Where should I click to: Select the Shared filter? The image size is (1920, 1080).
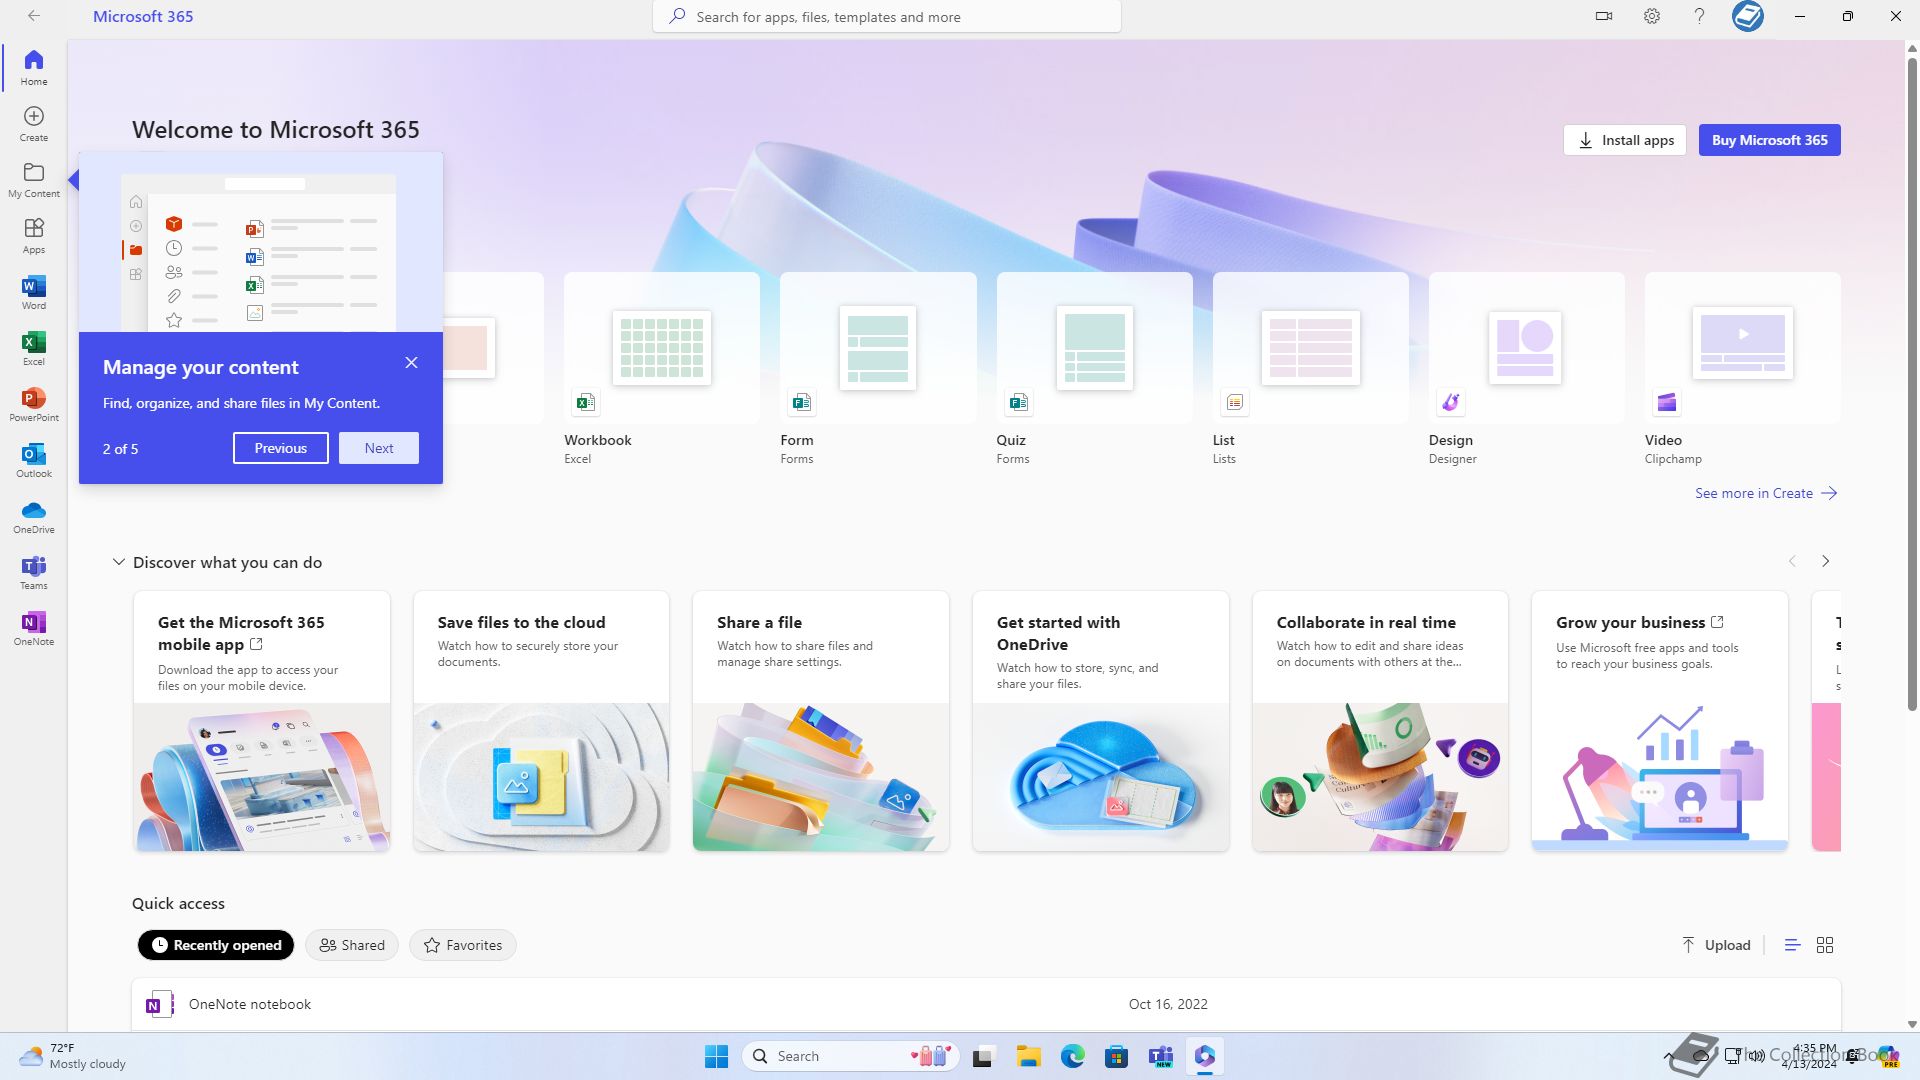(352, 945)
